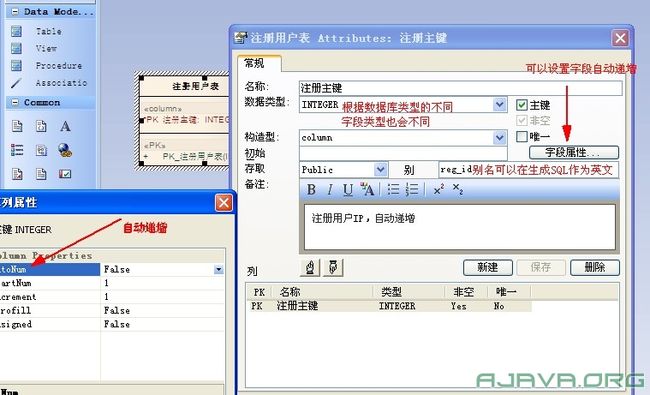Open the font color 'A' tool
650x395 pixels.
[x=367, y=189]
